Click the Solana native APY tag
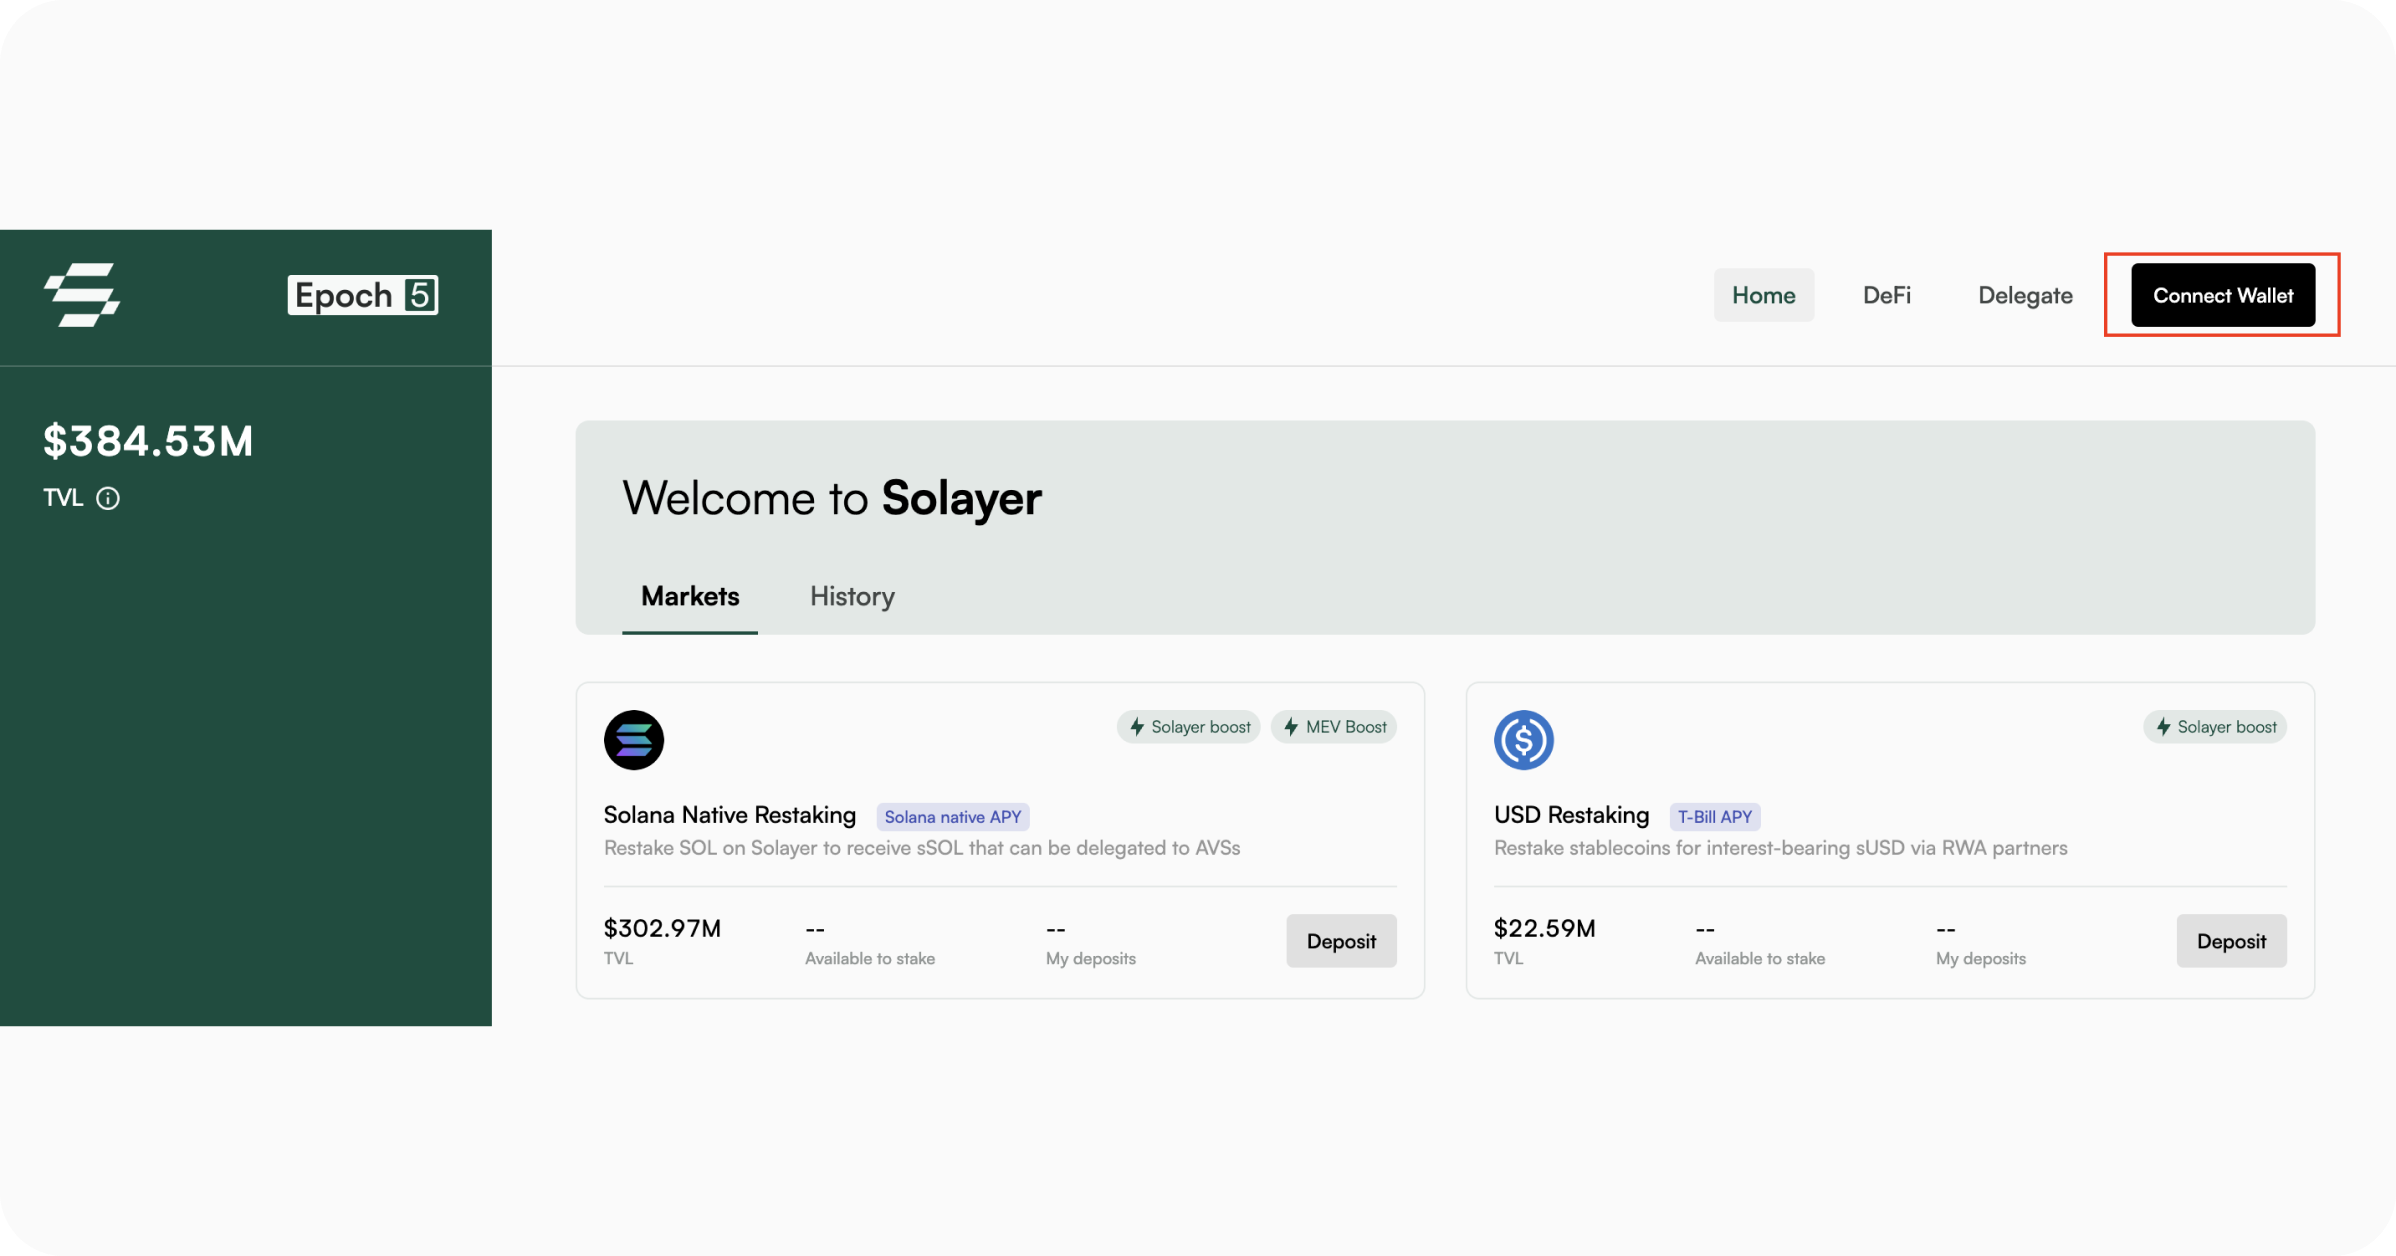 click(953, 817)
